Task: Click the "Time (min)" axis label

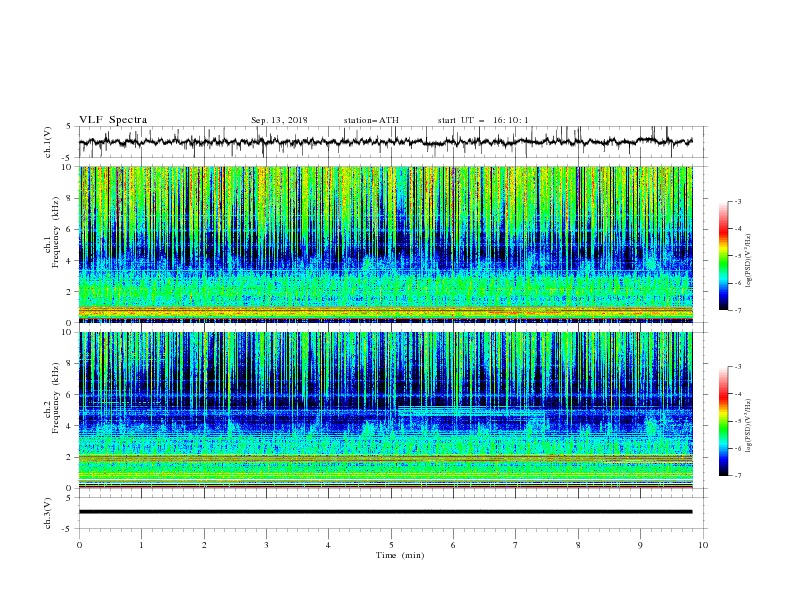Action: 400,555
